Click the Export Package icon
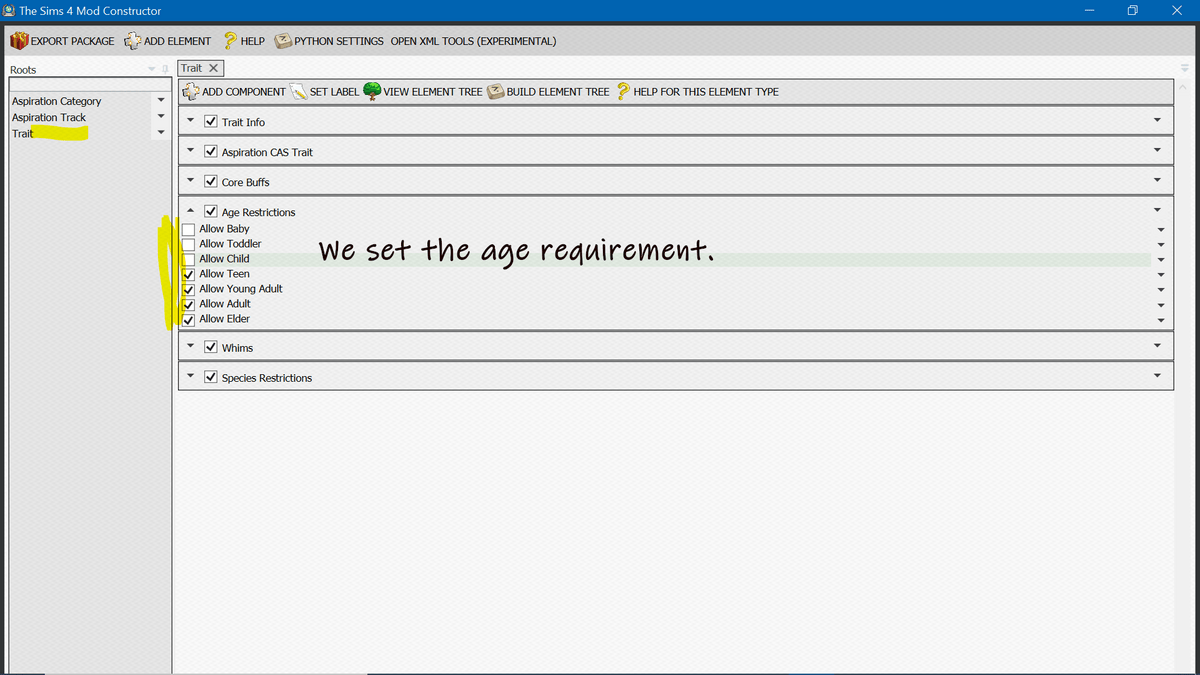The width and height of the screenshot is (1200, 675). tap(18, 41)
